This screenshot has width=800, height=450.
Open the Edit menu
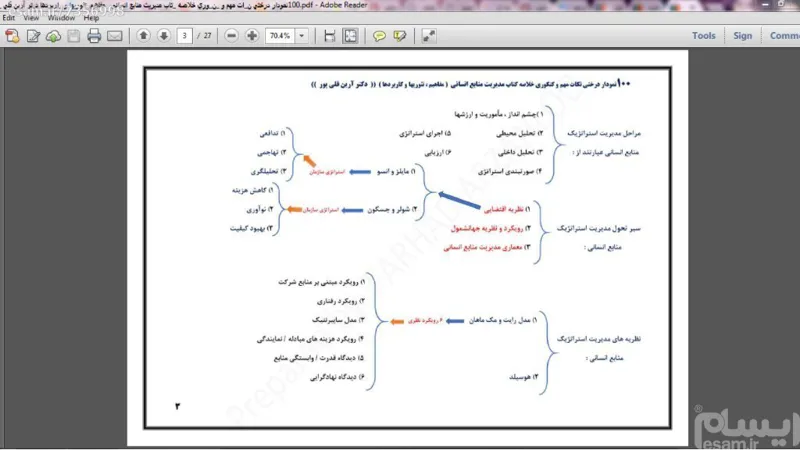point(9,18)
